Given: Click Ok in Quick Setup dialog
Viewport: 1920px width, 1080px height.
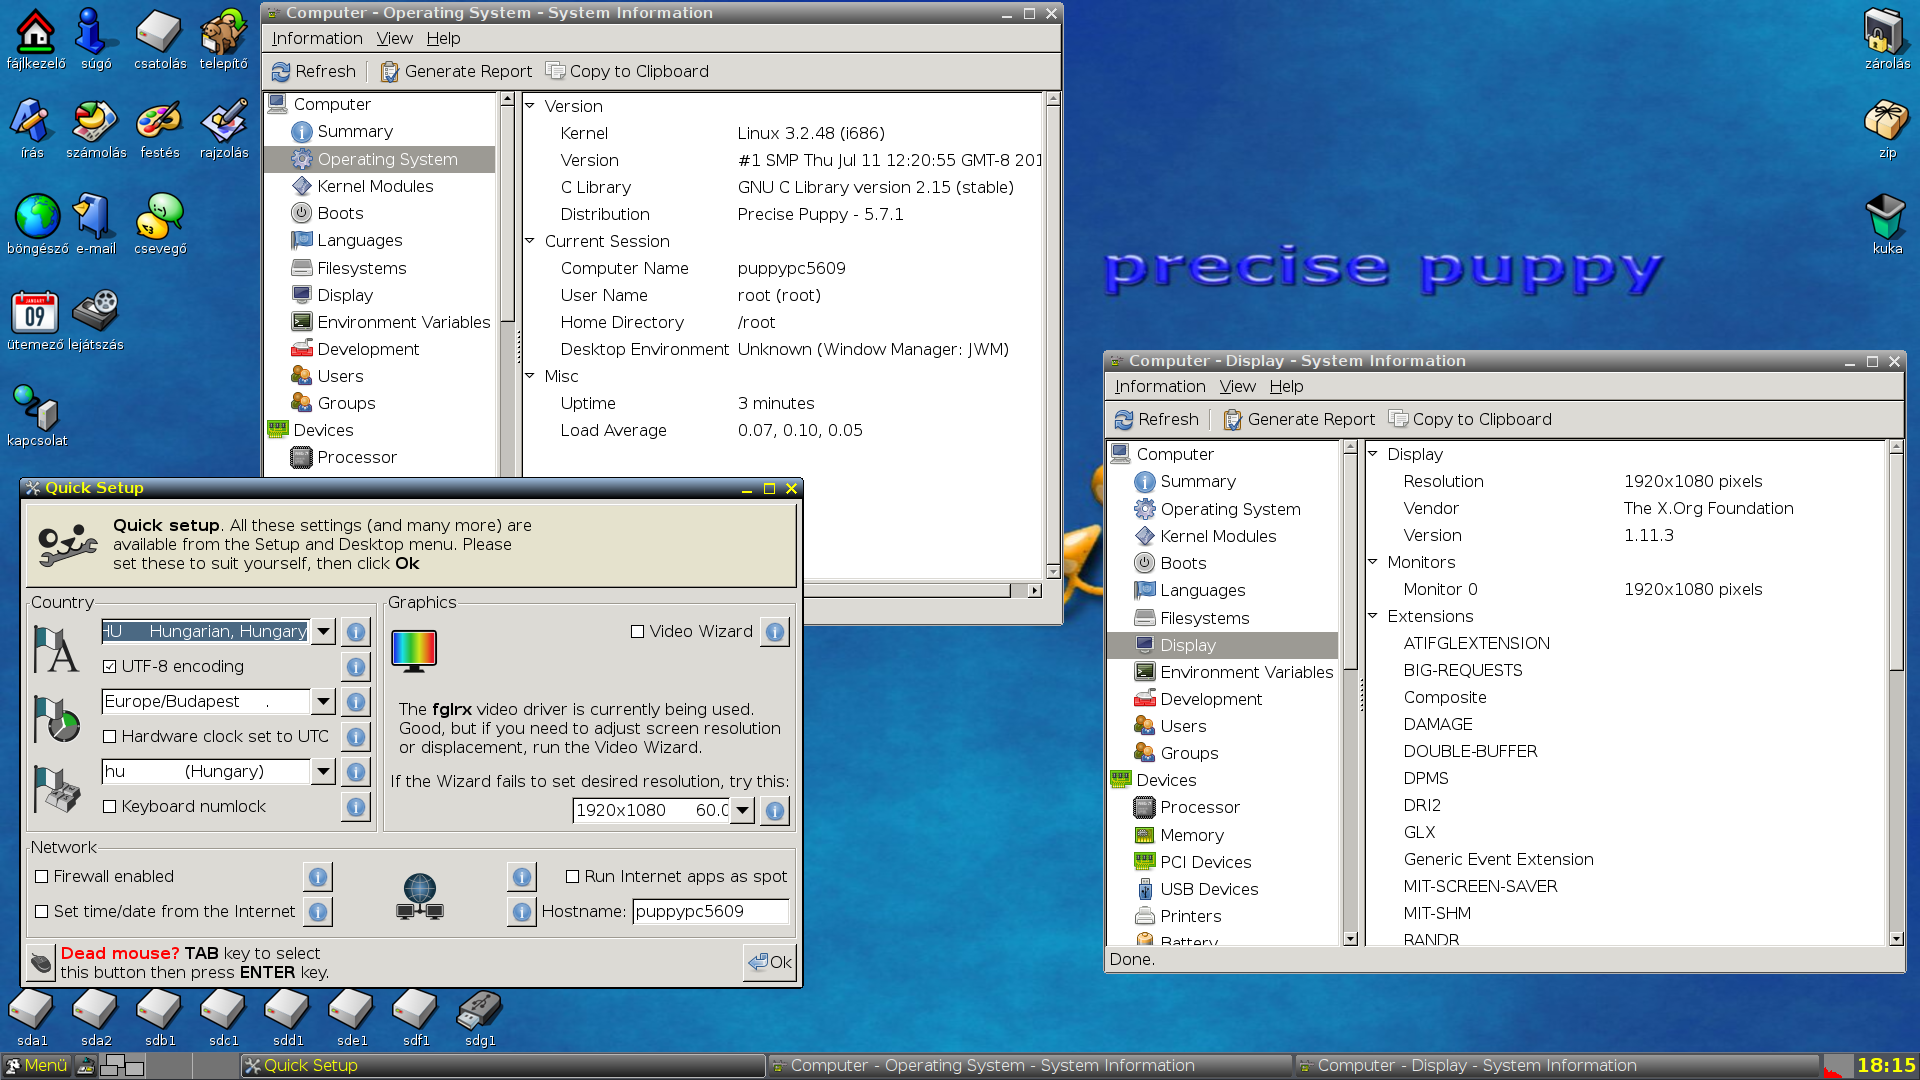Looking at the screenshot, I should [770, 962].
